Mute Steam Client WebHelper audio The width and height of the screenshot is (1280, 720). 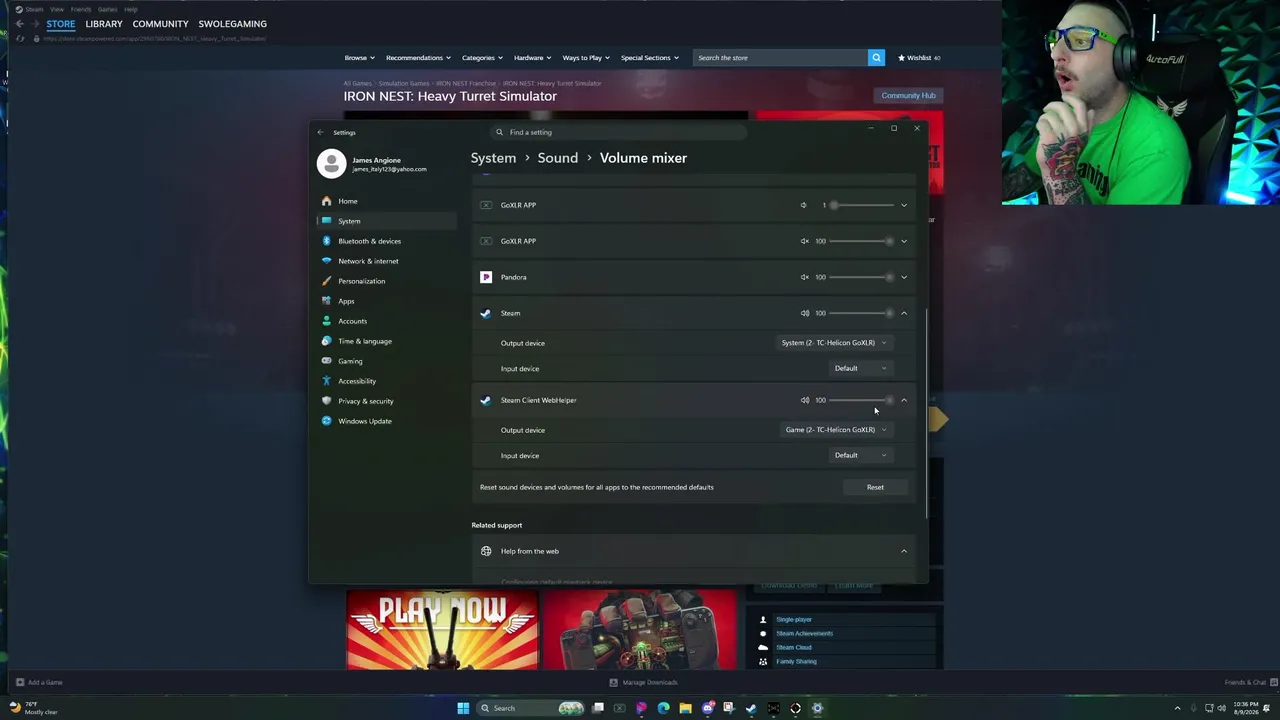pyautogui.click(x=804, y=400)
